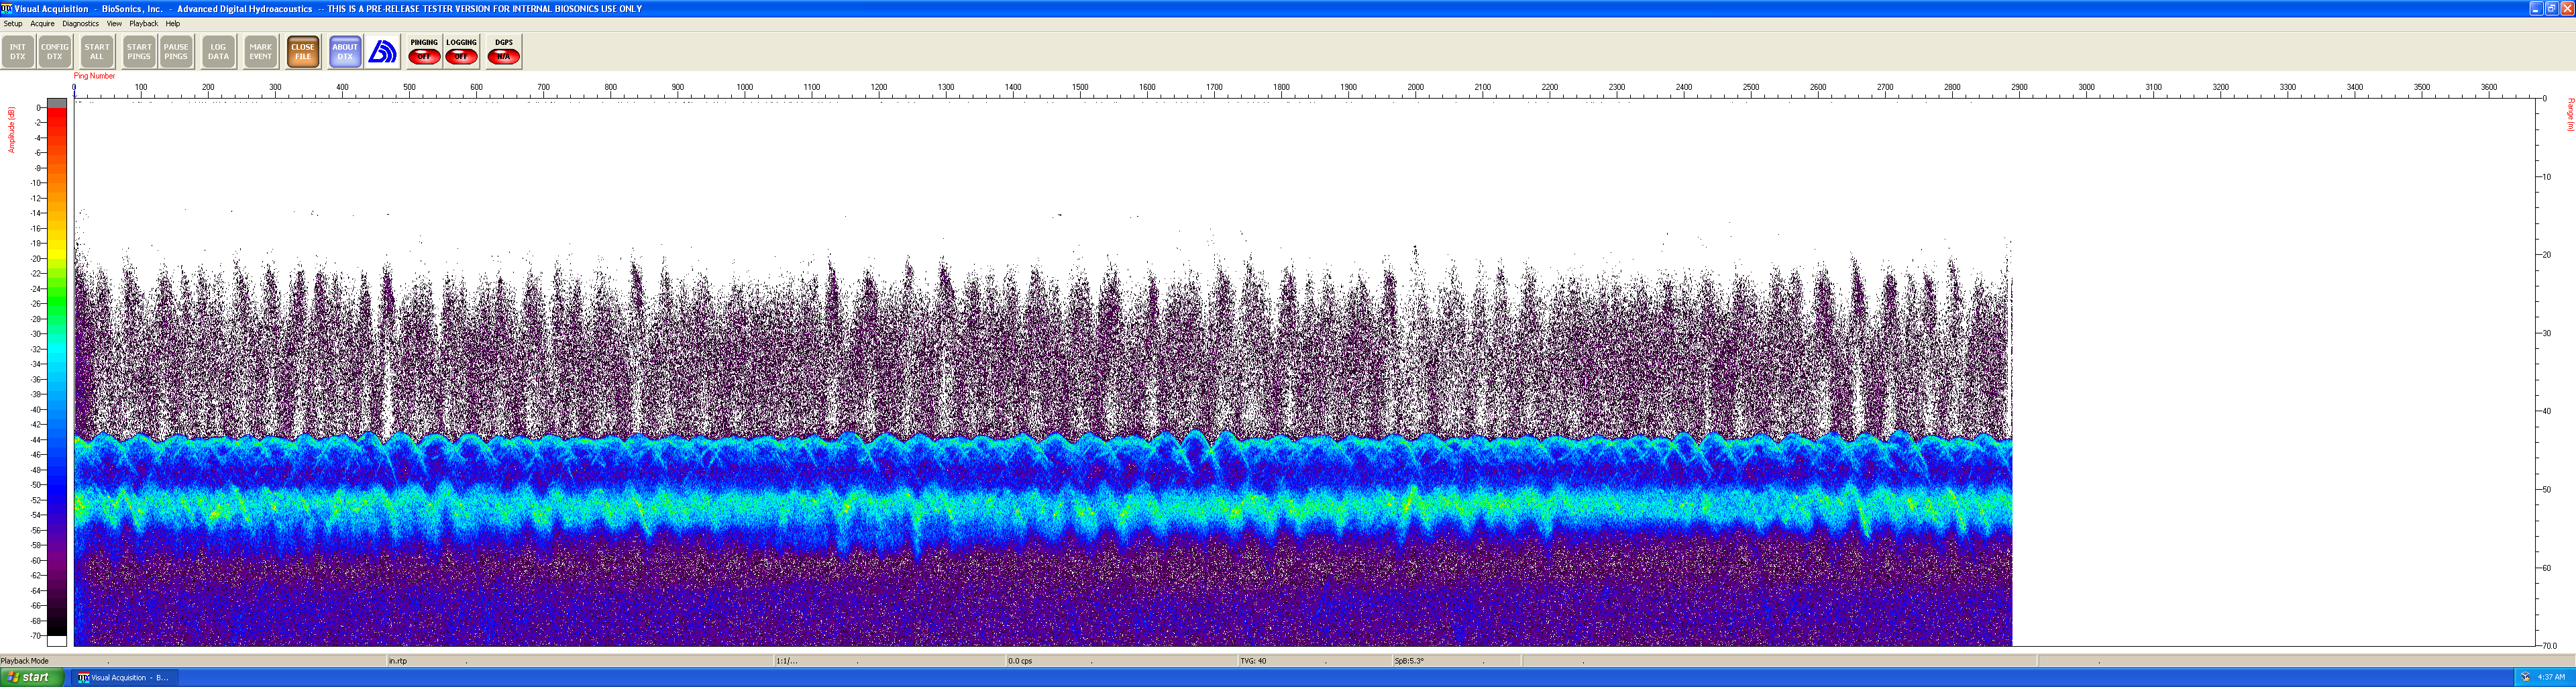Open the View menu
Image resolution: width=2576 pixels, height=687 pixels.
[x=114, y=24]
